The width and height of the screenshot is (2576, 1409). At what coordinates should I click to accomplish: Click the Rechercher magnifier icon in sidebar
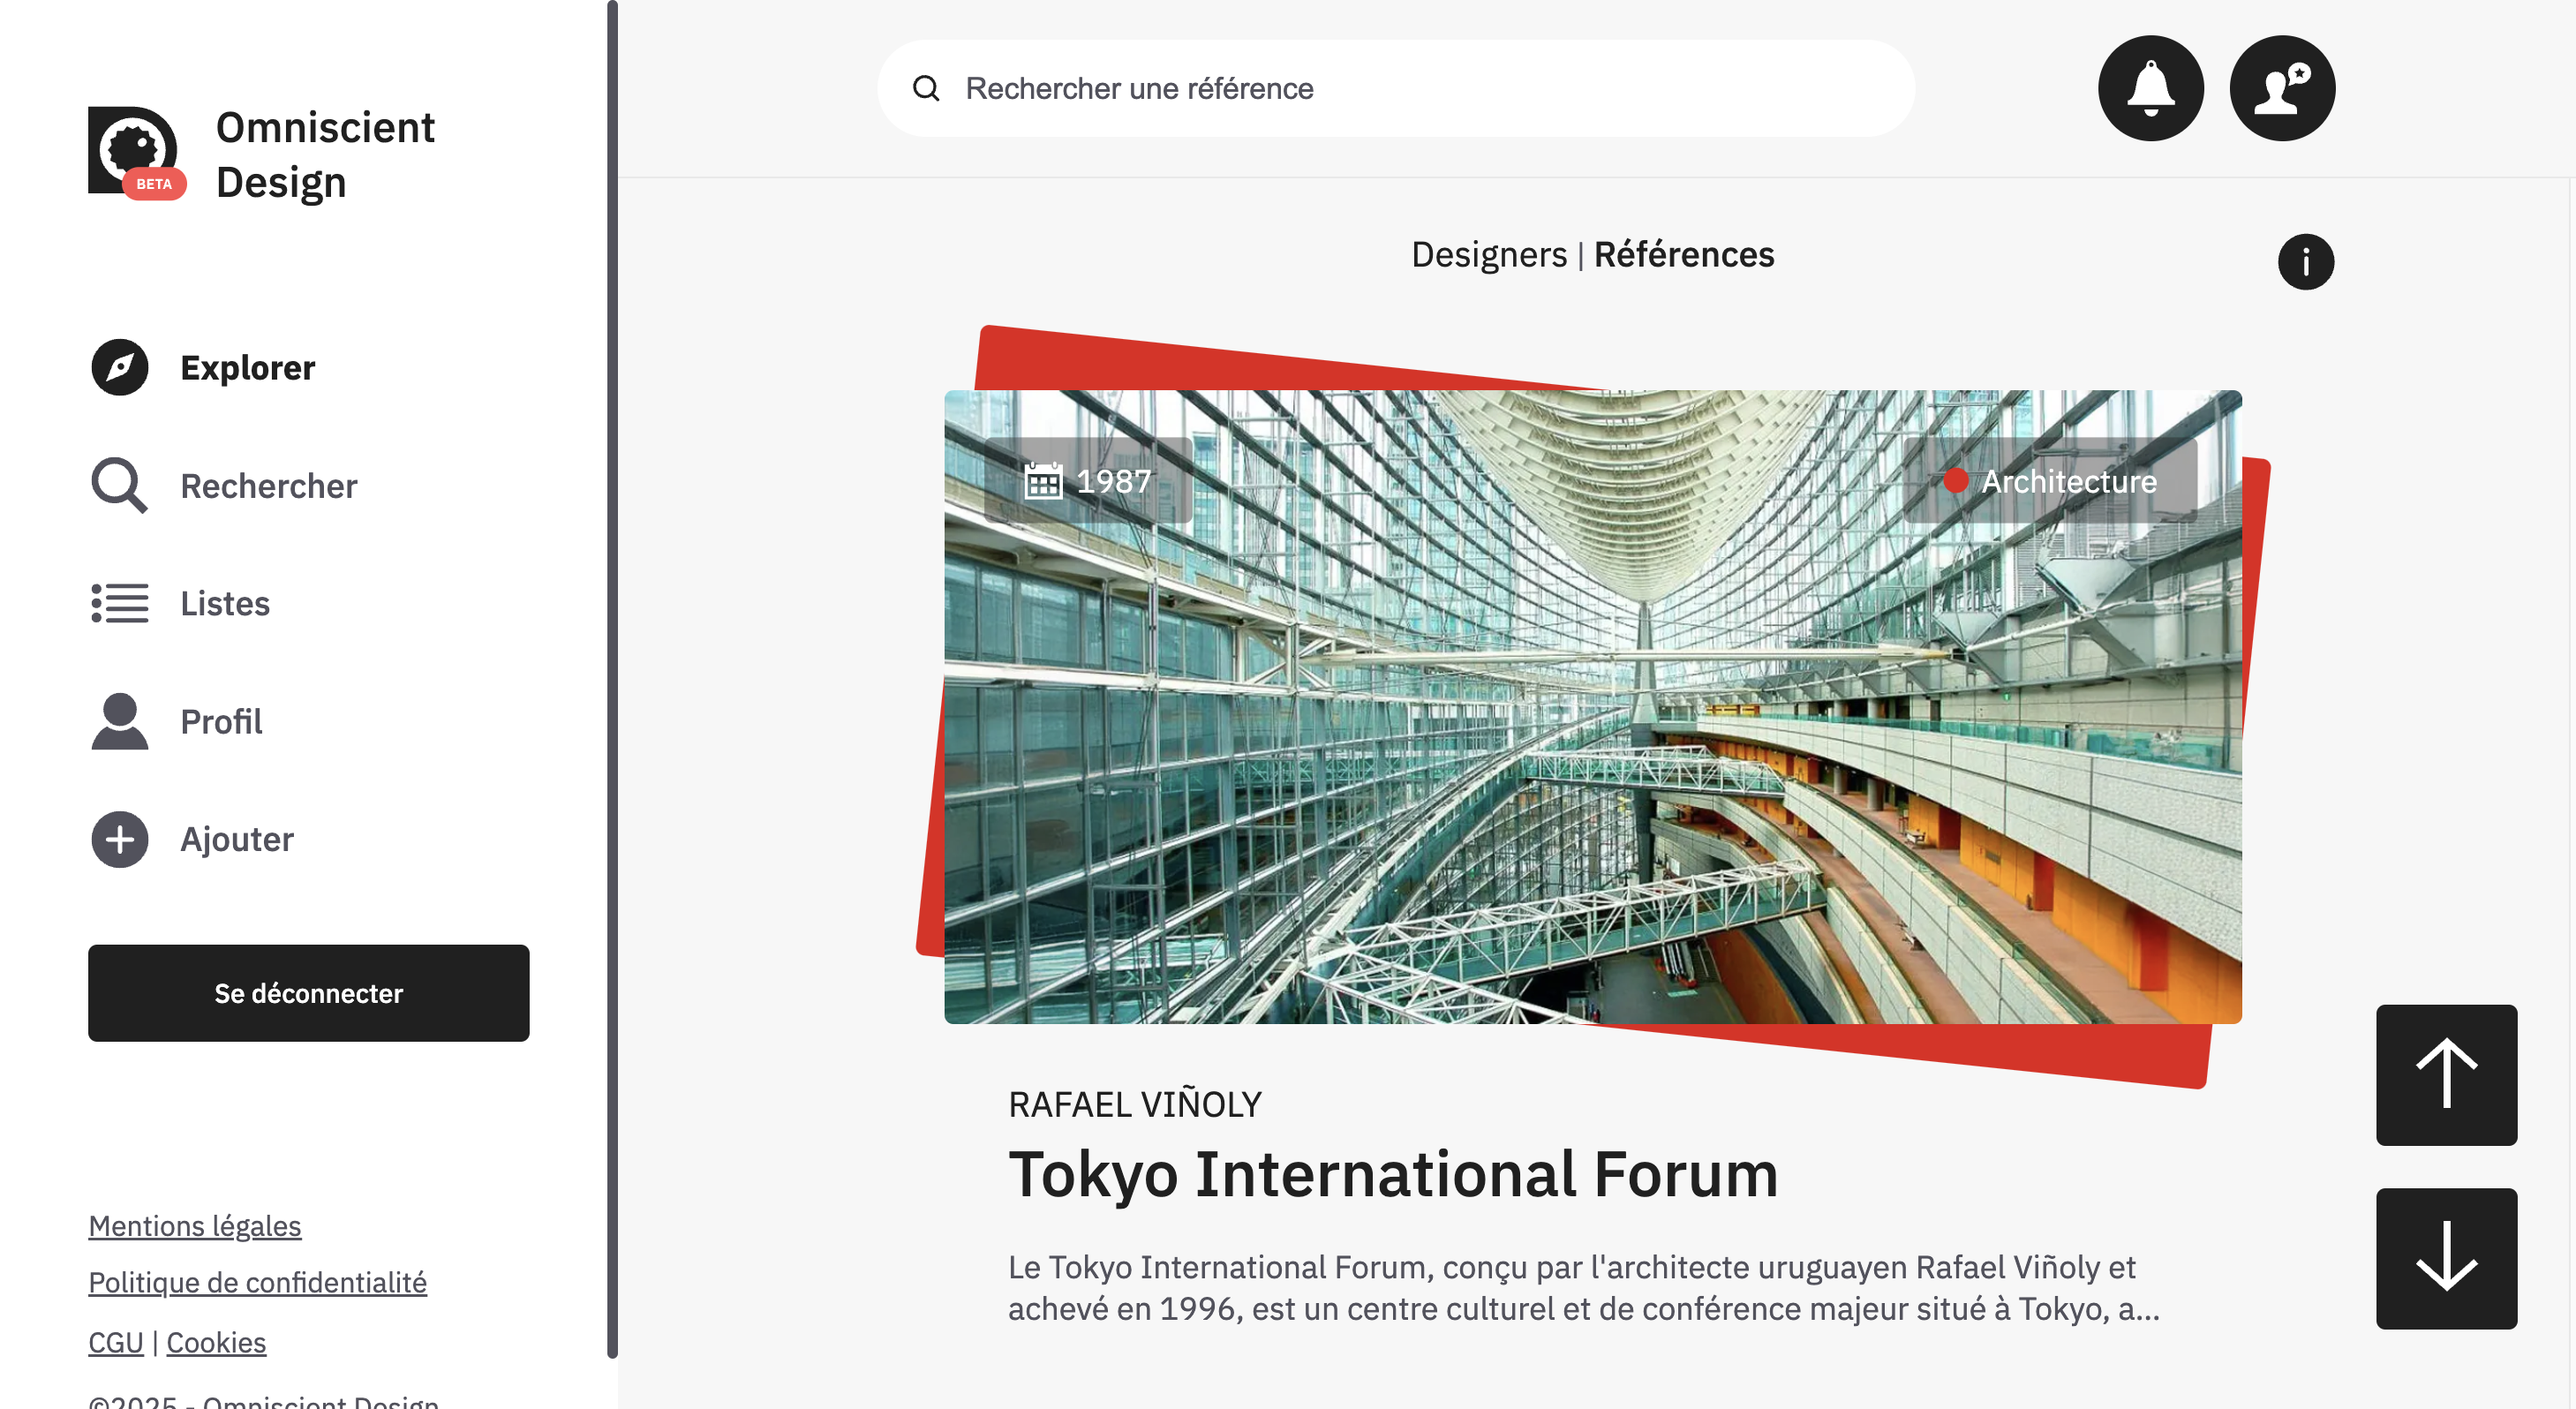pos(120,485)
